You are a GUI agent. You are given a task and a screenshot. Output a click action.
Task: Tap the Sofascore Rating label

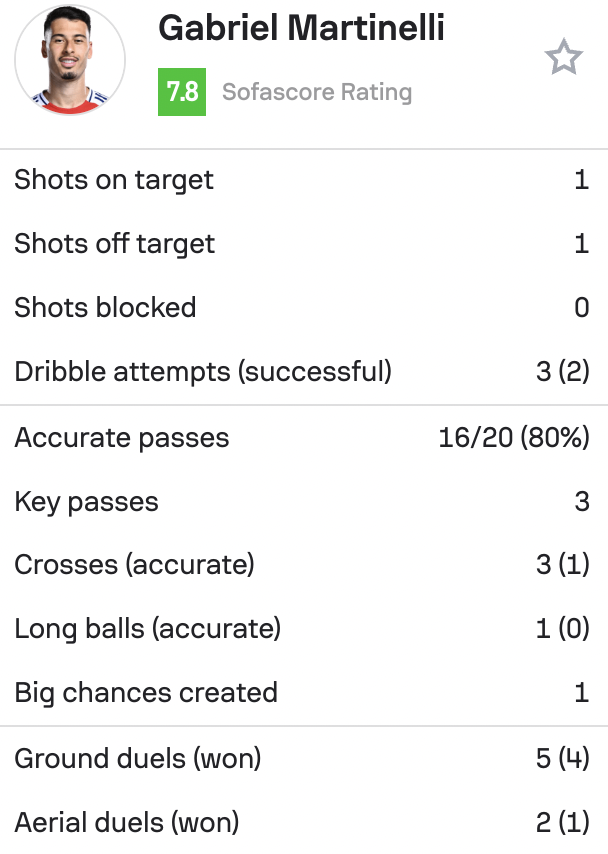(x=317, y=92)
